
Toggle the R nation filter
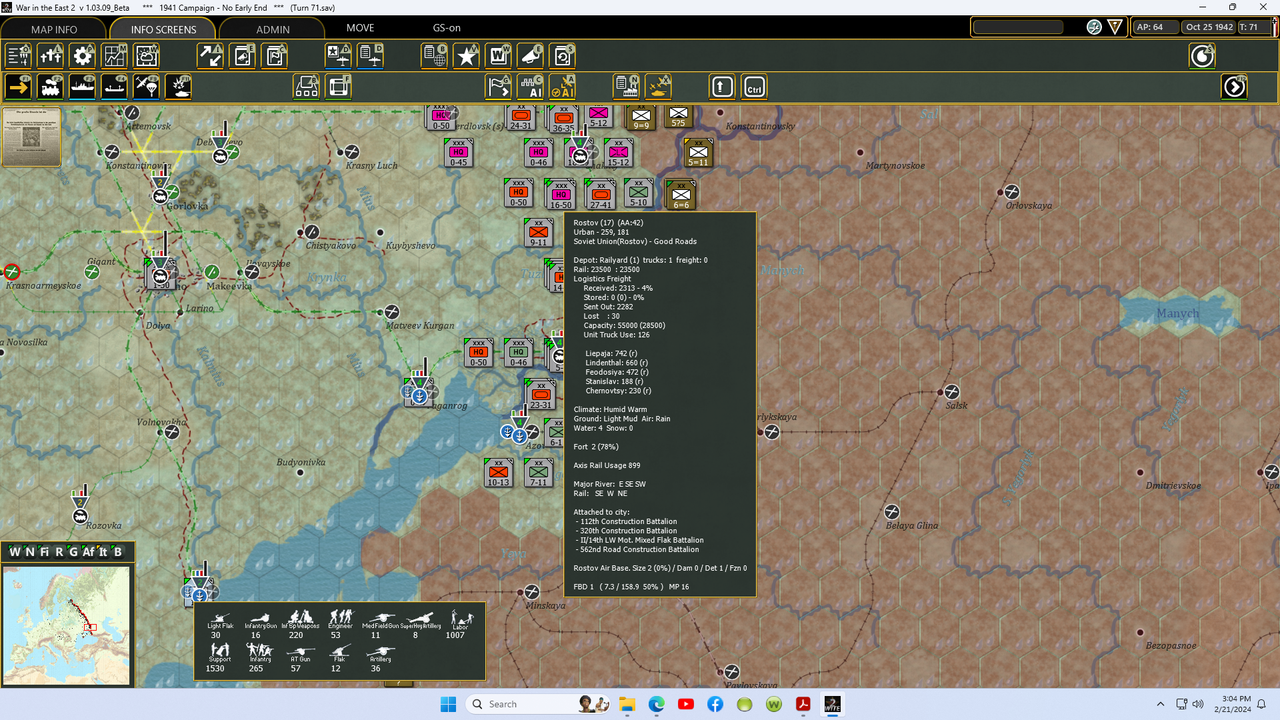click(59, 552)
